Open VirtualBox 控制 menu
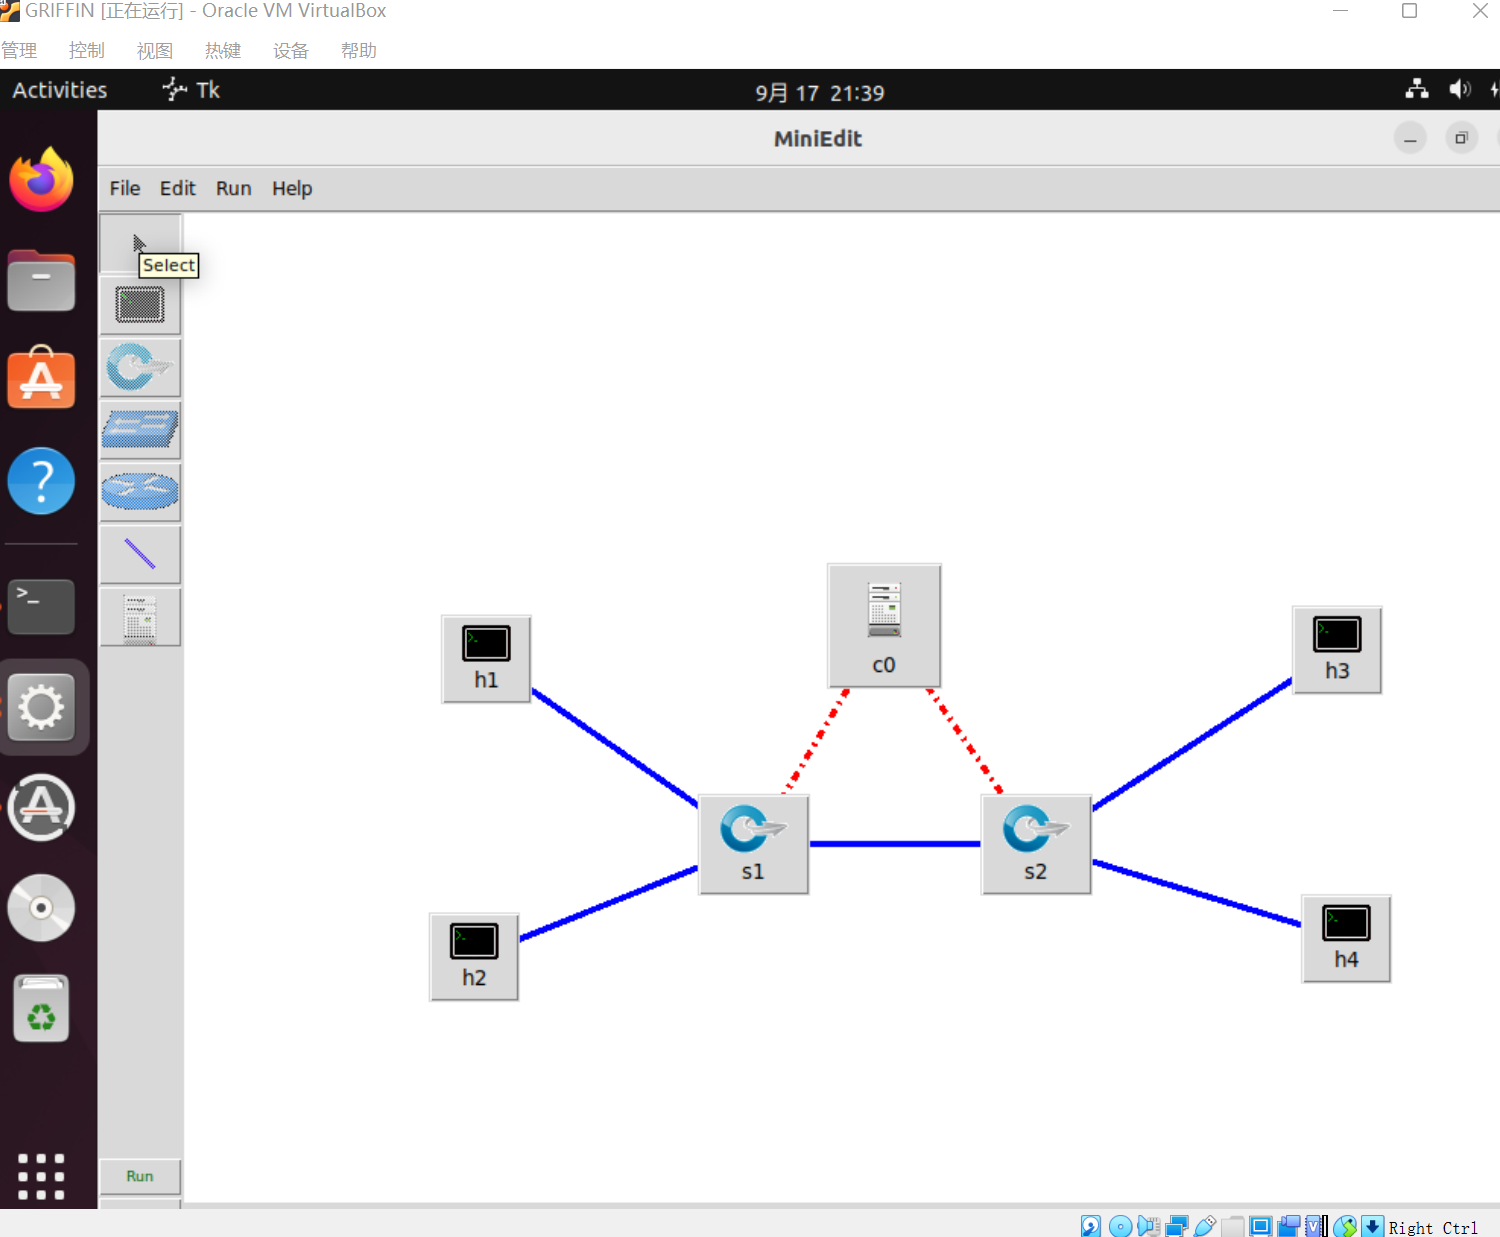 (87, 51)
